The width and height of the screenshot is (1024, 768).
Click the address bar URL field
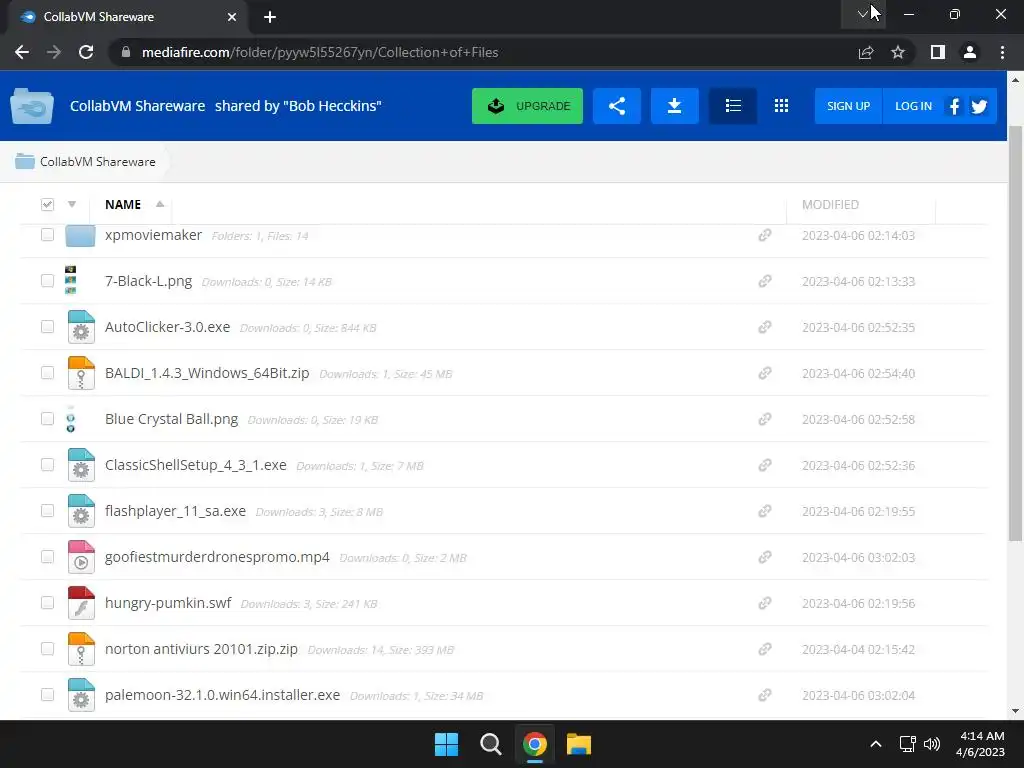(483, 52)
